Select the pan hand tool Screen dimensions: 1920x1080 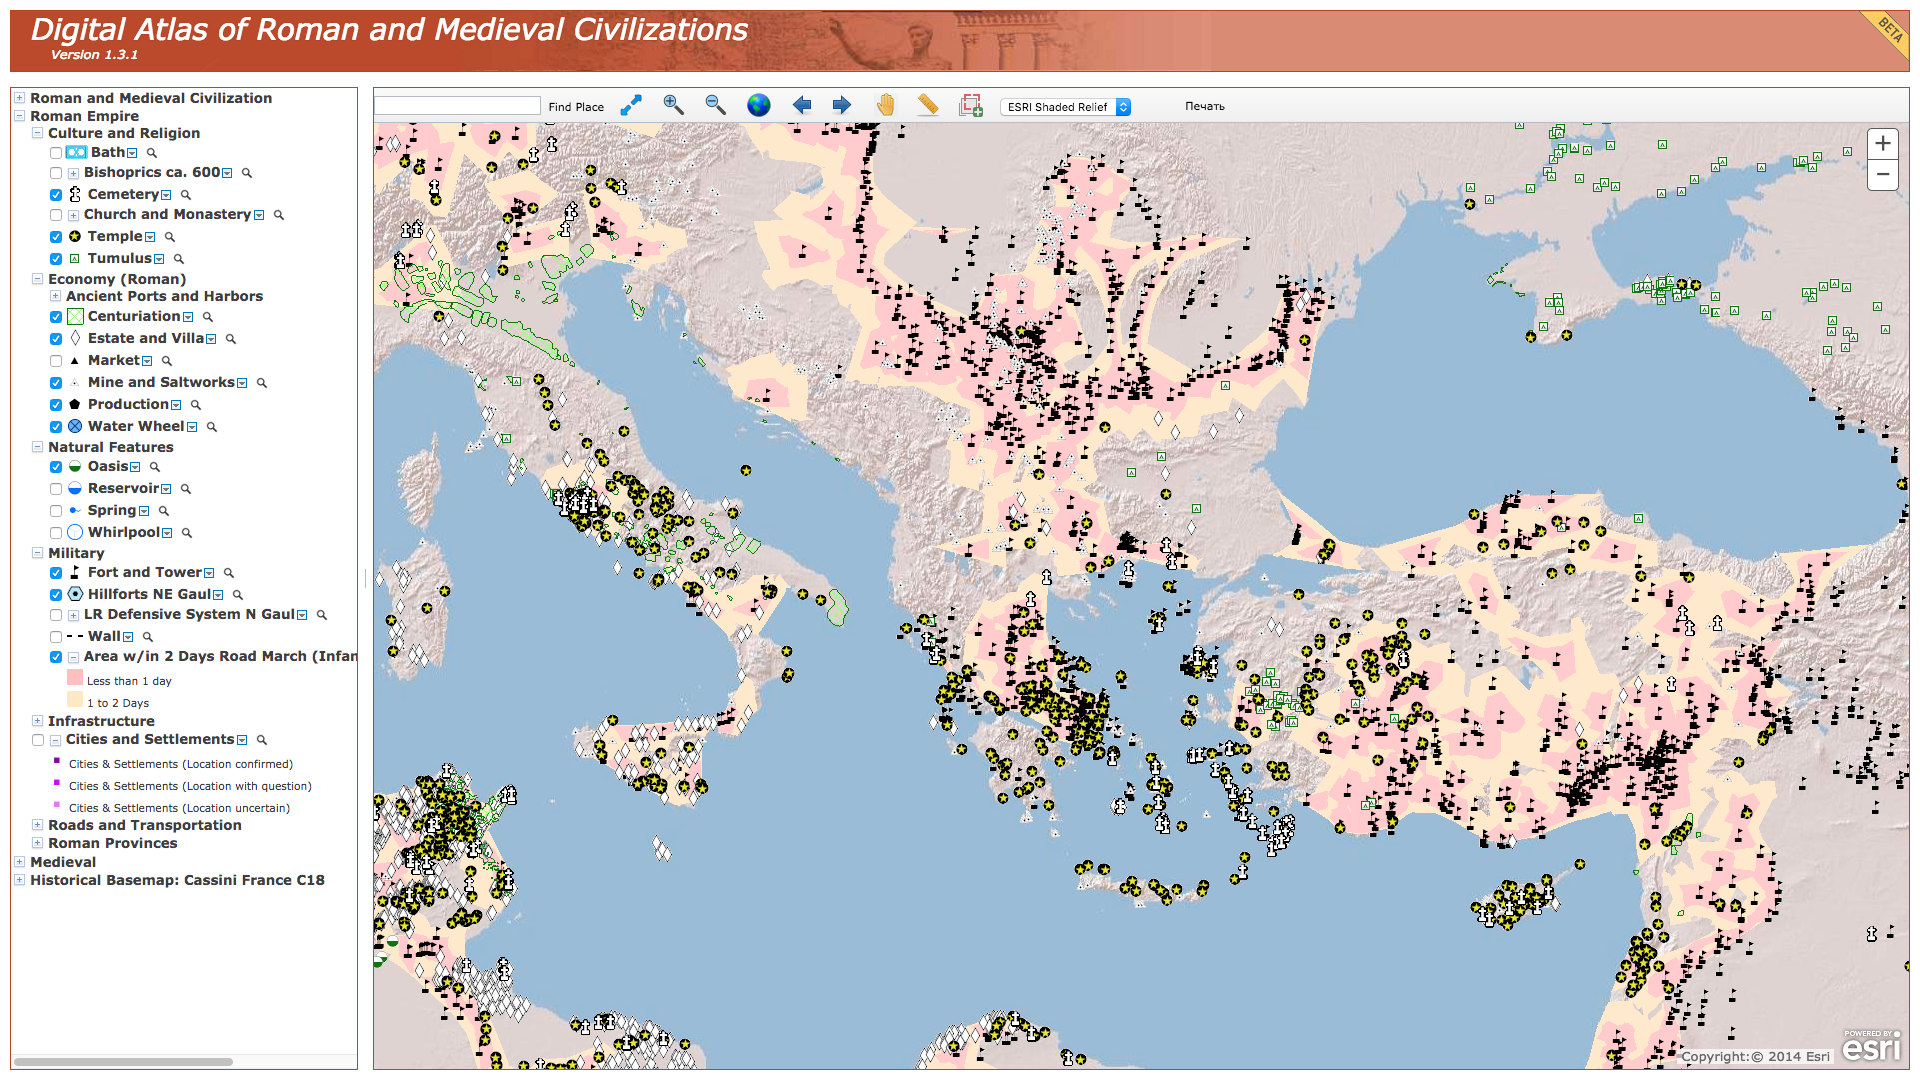click(x=885, y=105)
